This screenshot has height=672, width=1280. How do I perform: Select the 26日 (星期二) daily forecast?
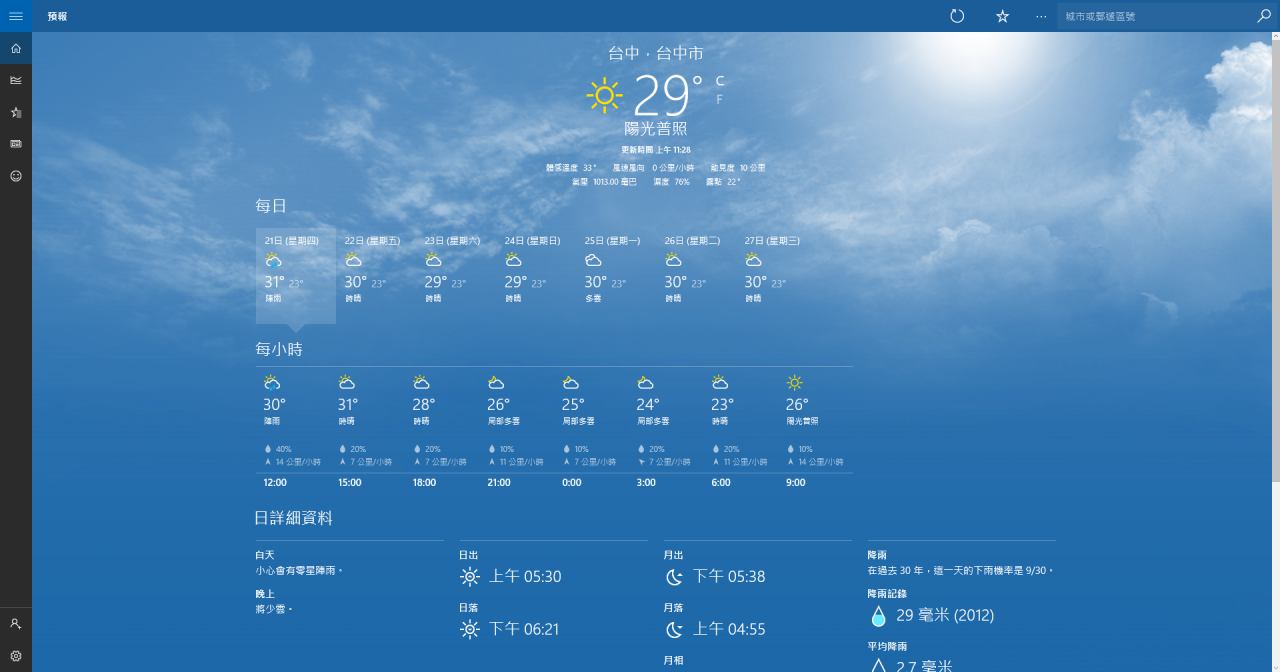tap(695, 275)
